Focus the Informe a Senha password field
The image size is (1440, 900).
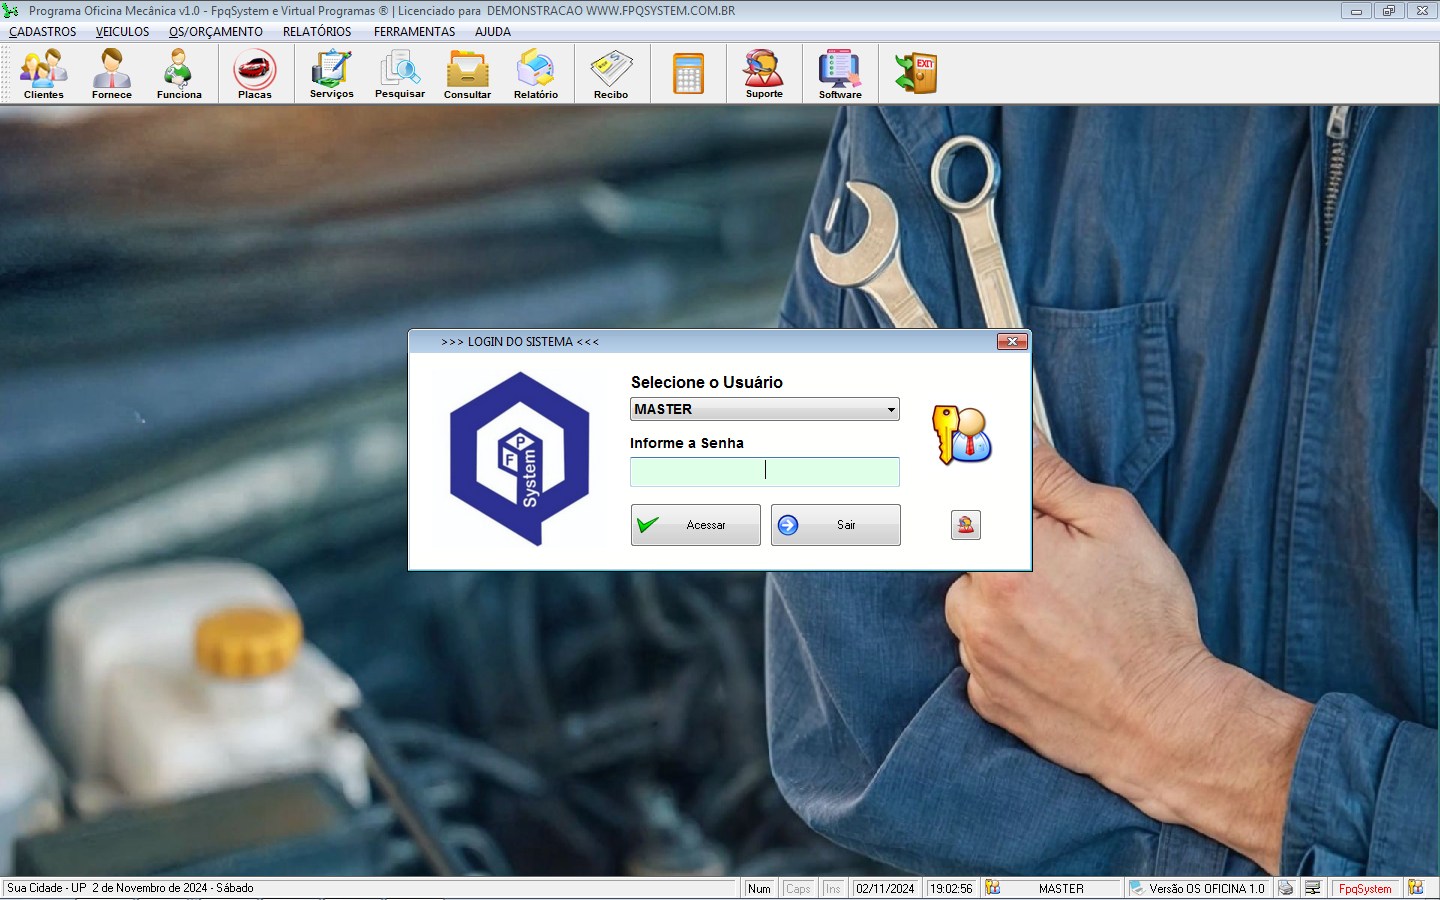click(765, 472)
